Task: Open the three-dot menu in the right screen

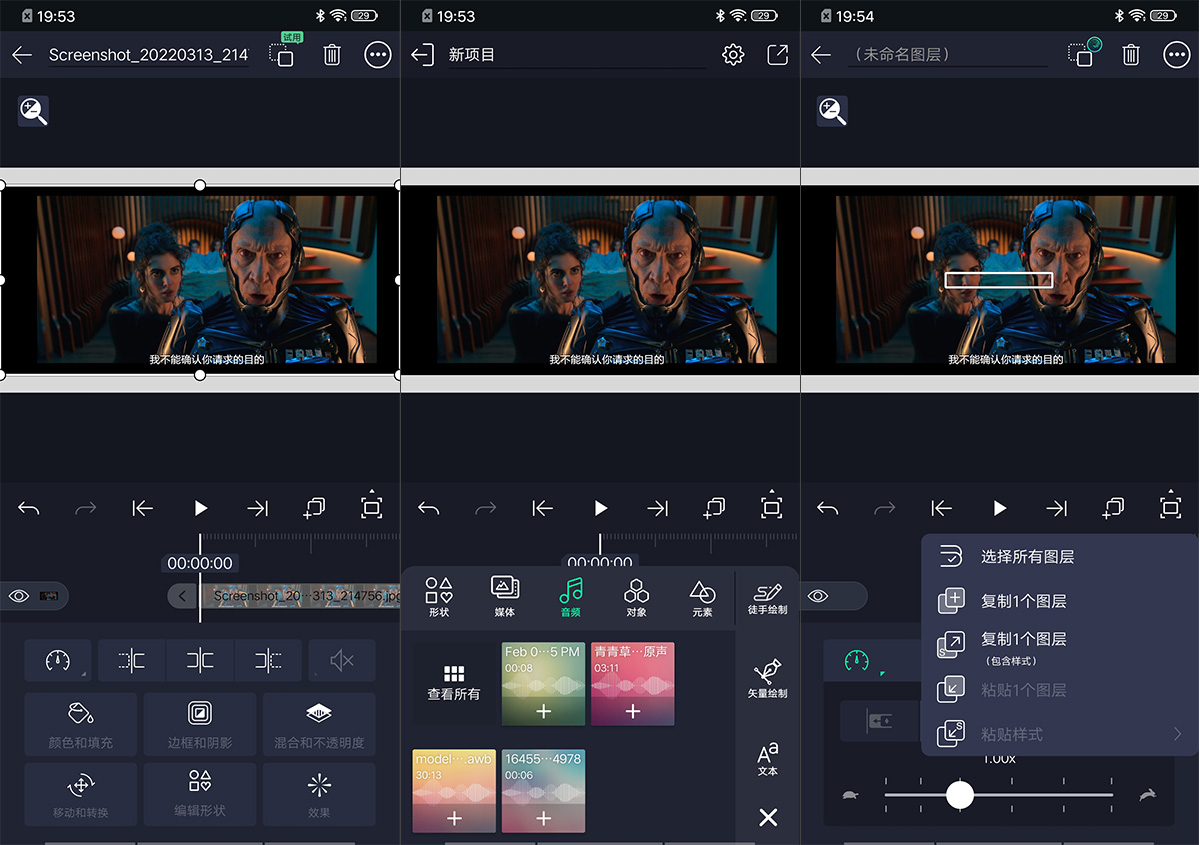Action: pyautogui.click(x=1177, y=55)
